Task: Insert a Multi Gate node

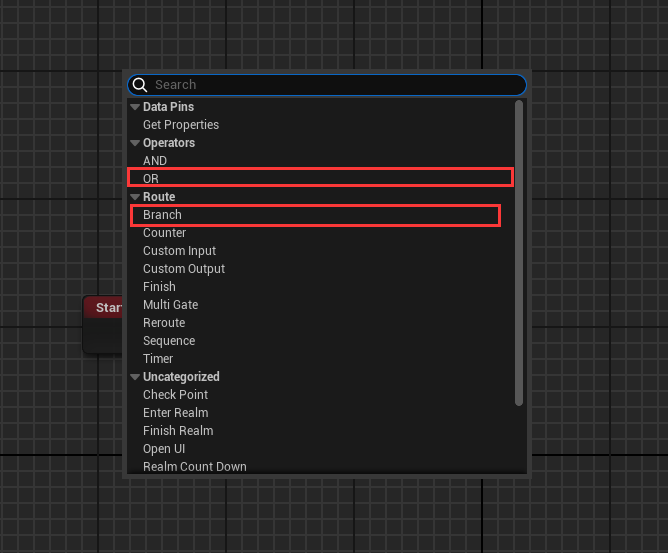Action: pyautogui.click(x=170, y=305)
